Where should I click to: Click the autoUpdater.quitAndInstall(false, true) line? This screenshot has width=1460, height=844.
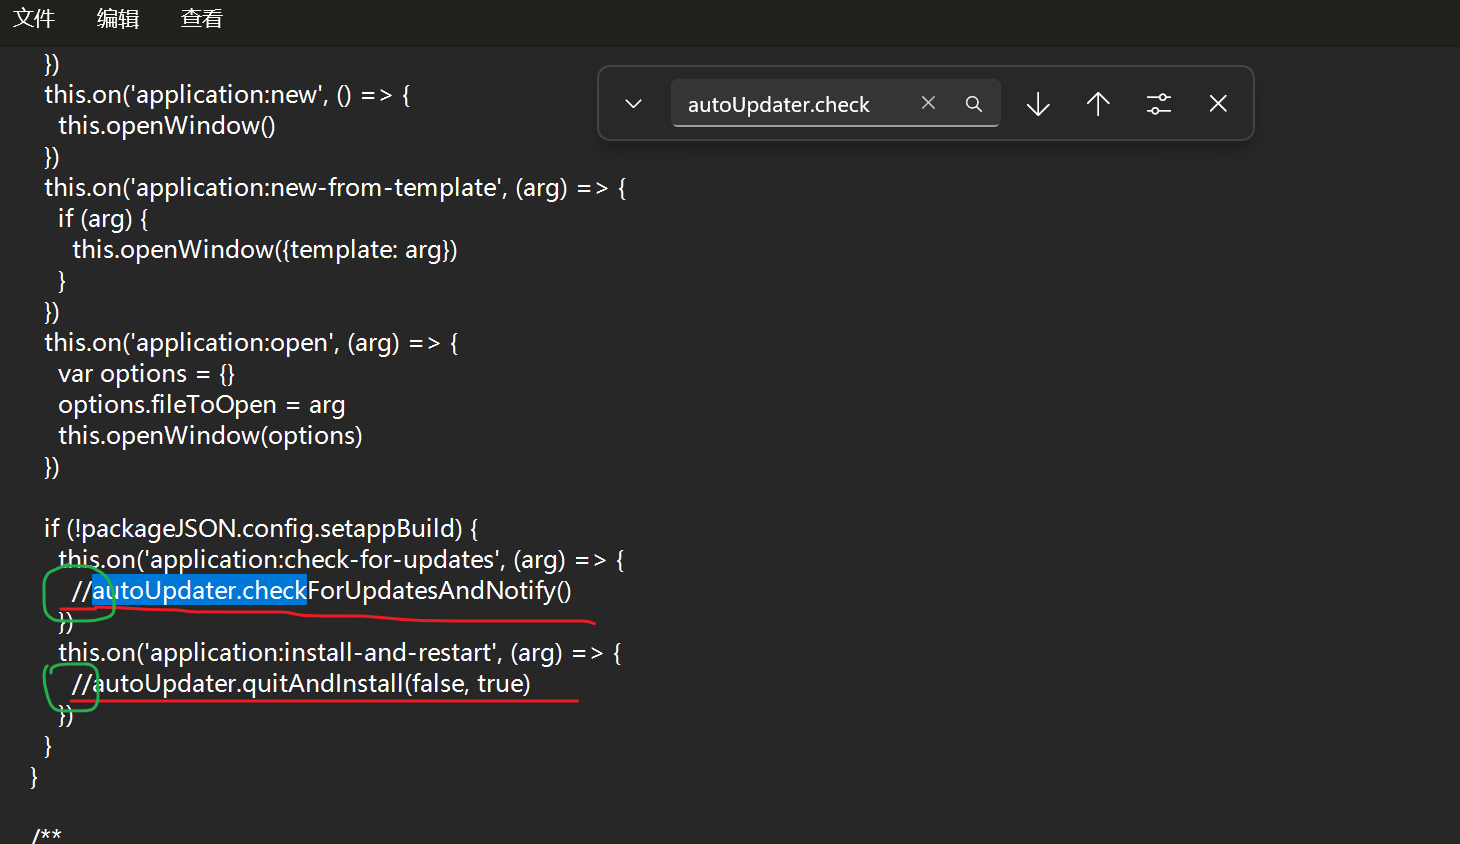(x=301, y=684)
